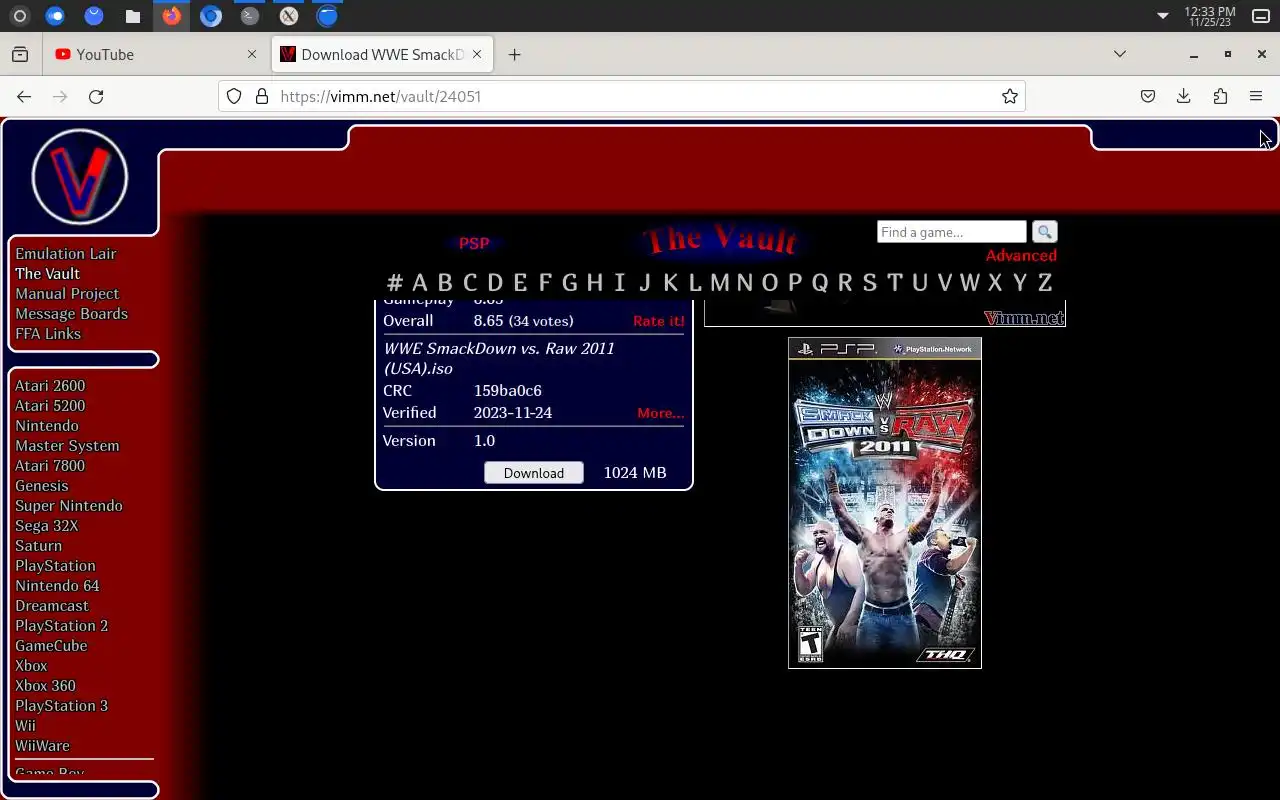Click the WWE SmackDown vs. Raw 2011 (USA).iso filename
The height and width of the screenshot is (800, 1280).
point(499,359)
